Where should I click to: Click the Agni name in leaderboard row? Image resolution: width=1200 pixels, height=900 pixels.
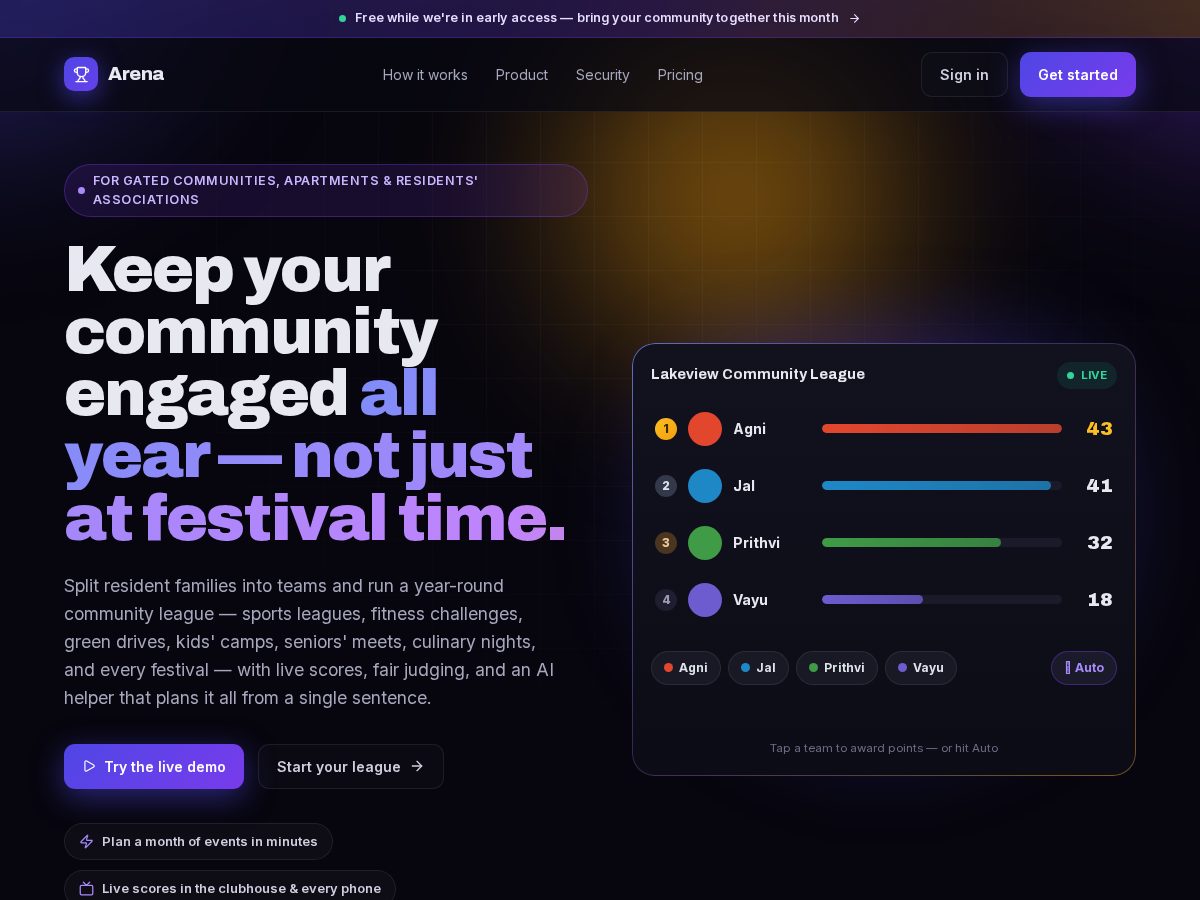[x=750, y=429]
